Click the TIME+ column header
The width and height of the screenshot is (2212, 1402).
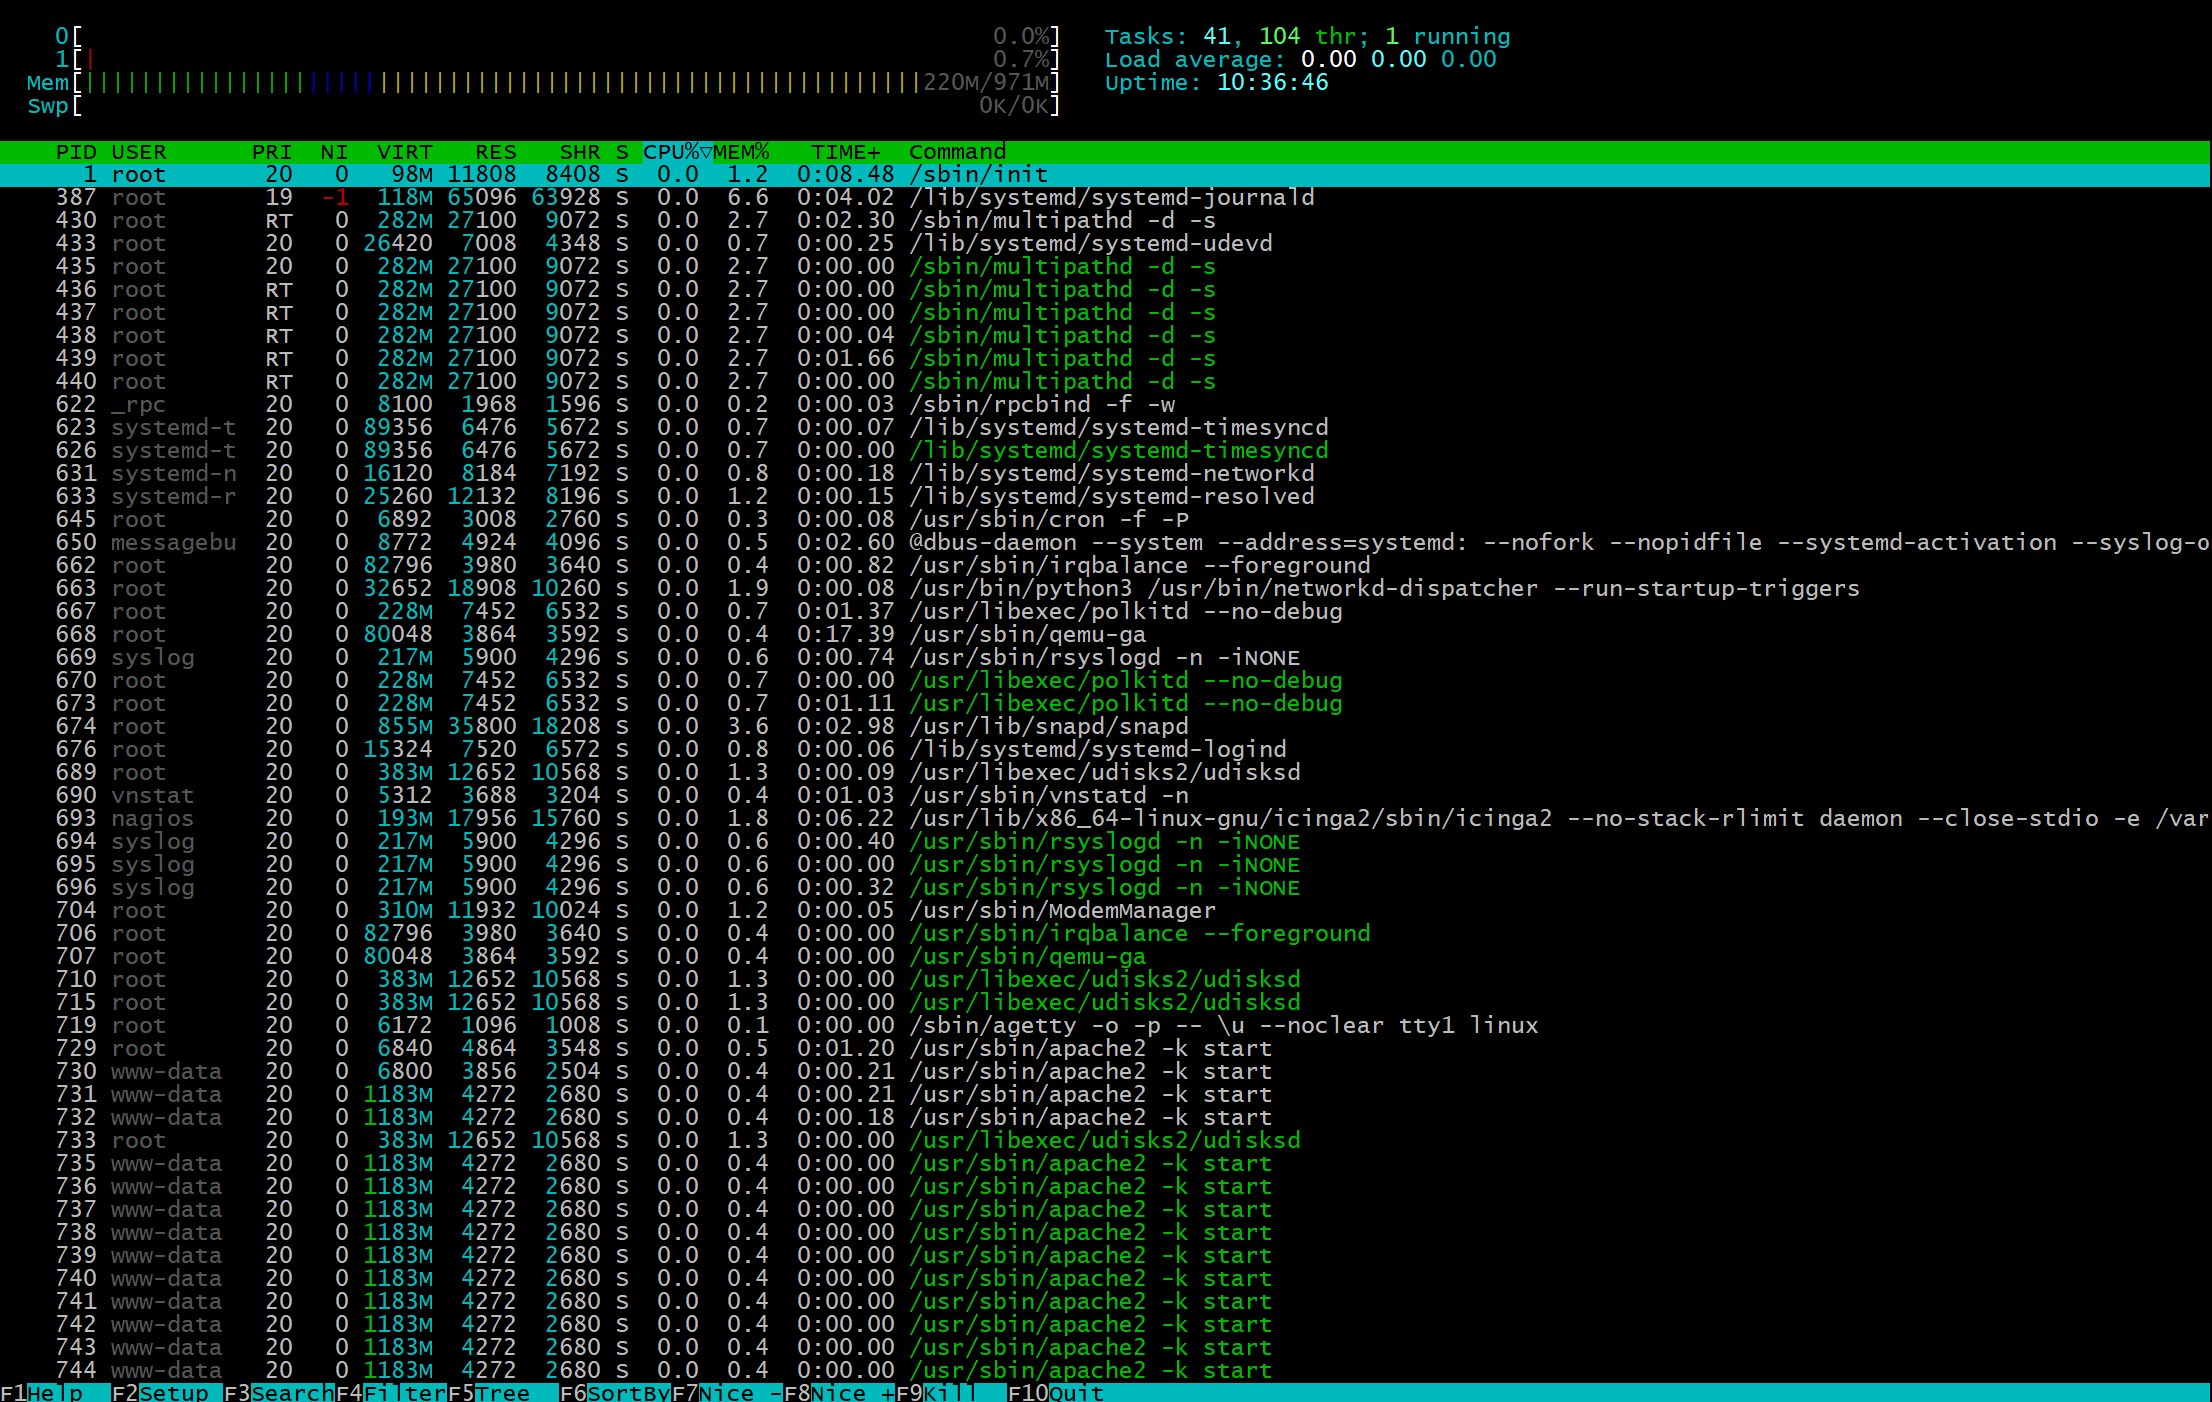coord(845,152)
